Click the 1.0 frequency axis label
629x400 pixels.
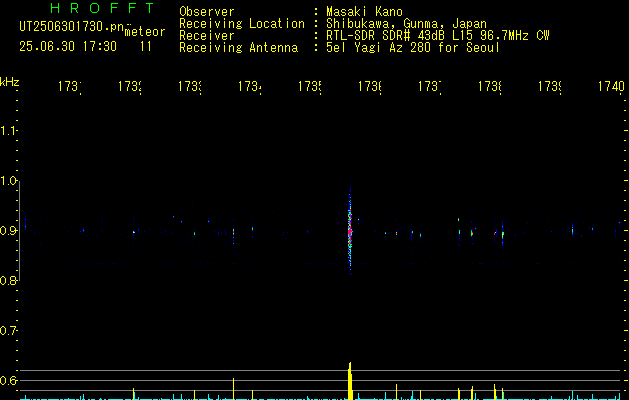[8, 181]
